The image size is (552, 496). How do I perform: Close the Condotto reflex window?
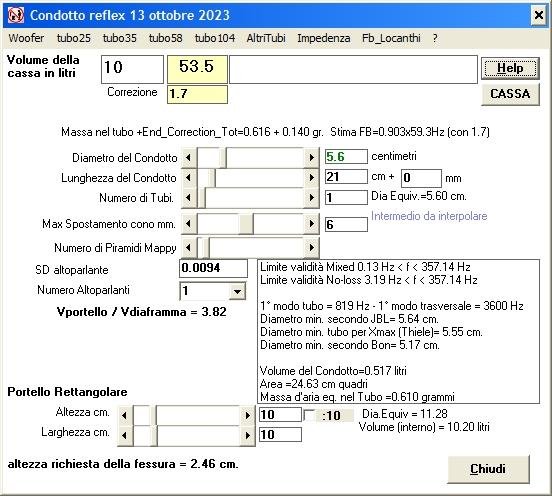click(x=539, y=15)
